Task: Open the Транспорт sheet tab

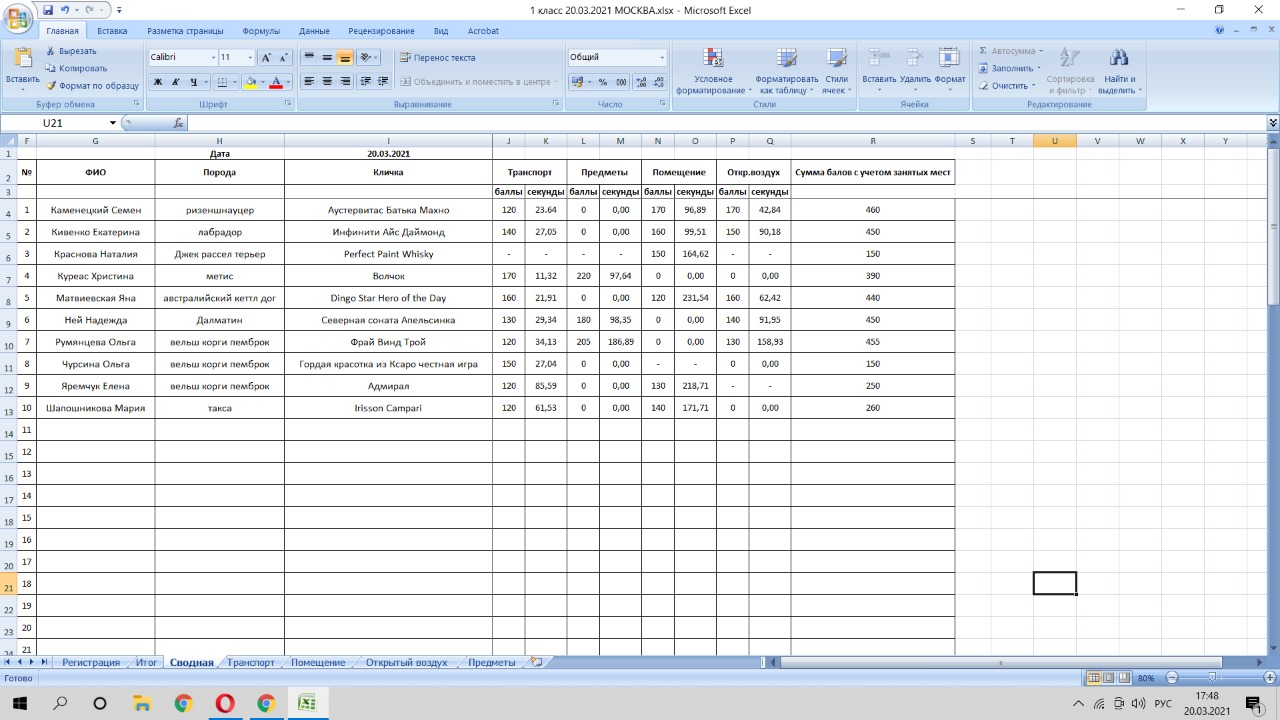Action: [x=251, y=662]
